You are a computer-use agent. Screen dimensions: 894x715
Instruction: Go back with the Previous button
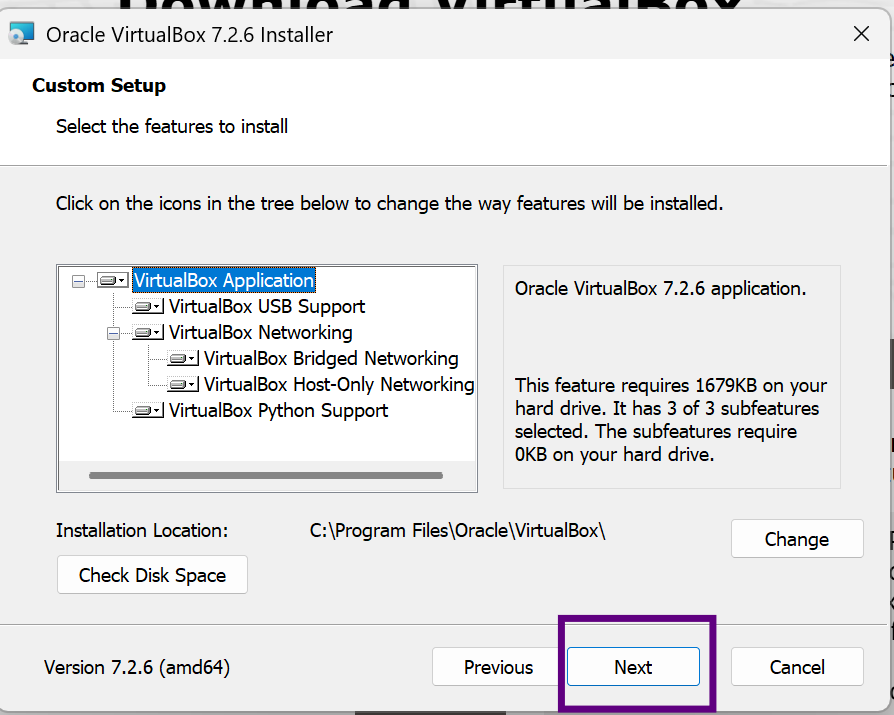click(x=498, y=667)
